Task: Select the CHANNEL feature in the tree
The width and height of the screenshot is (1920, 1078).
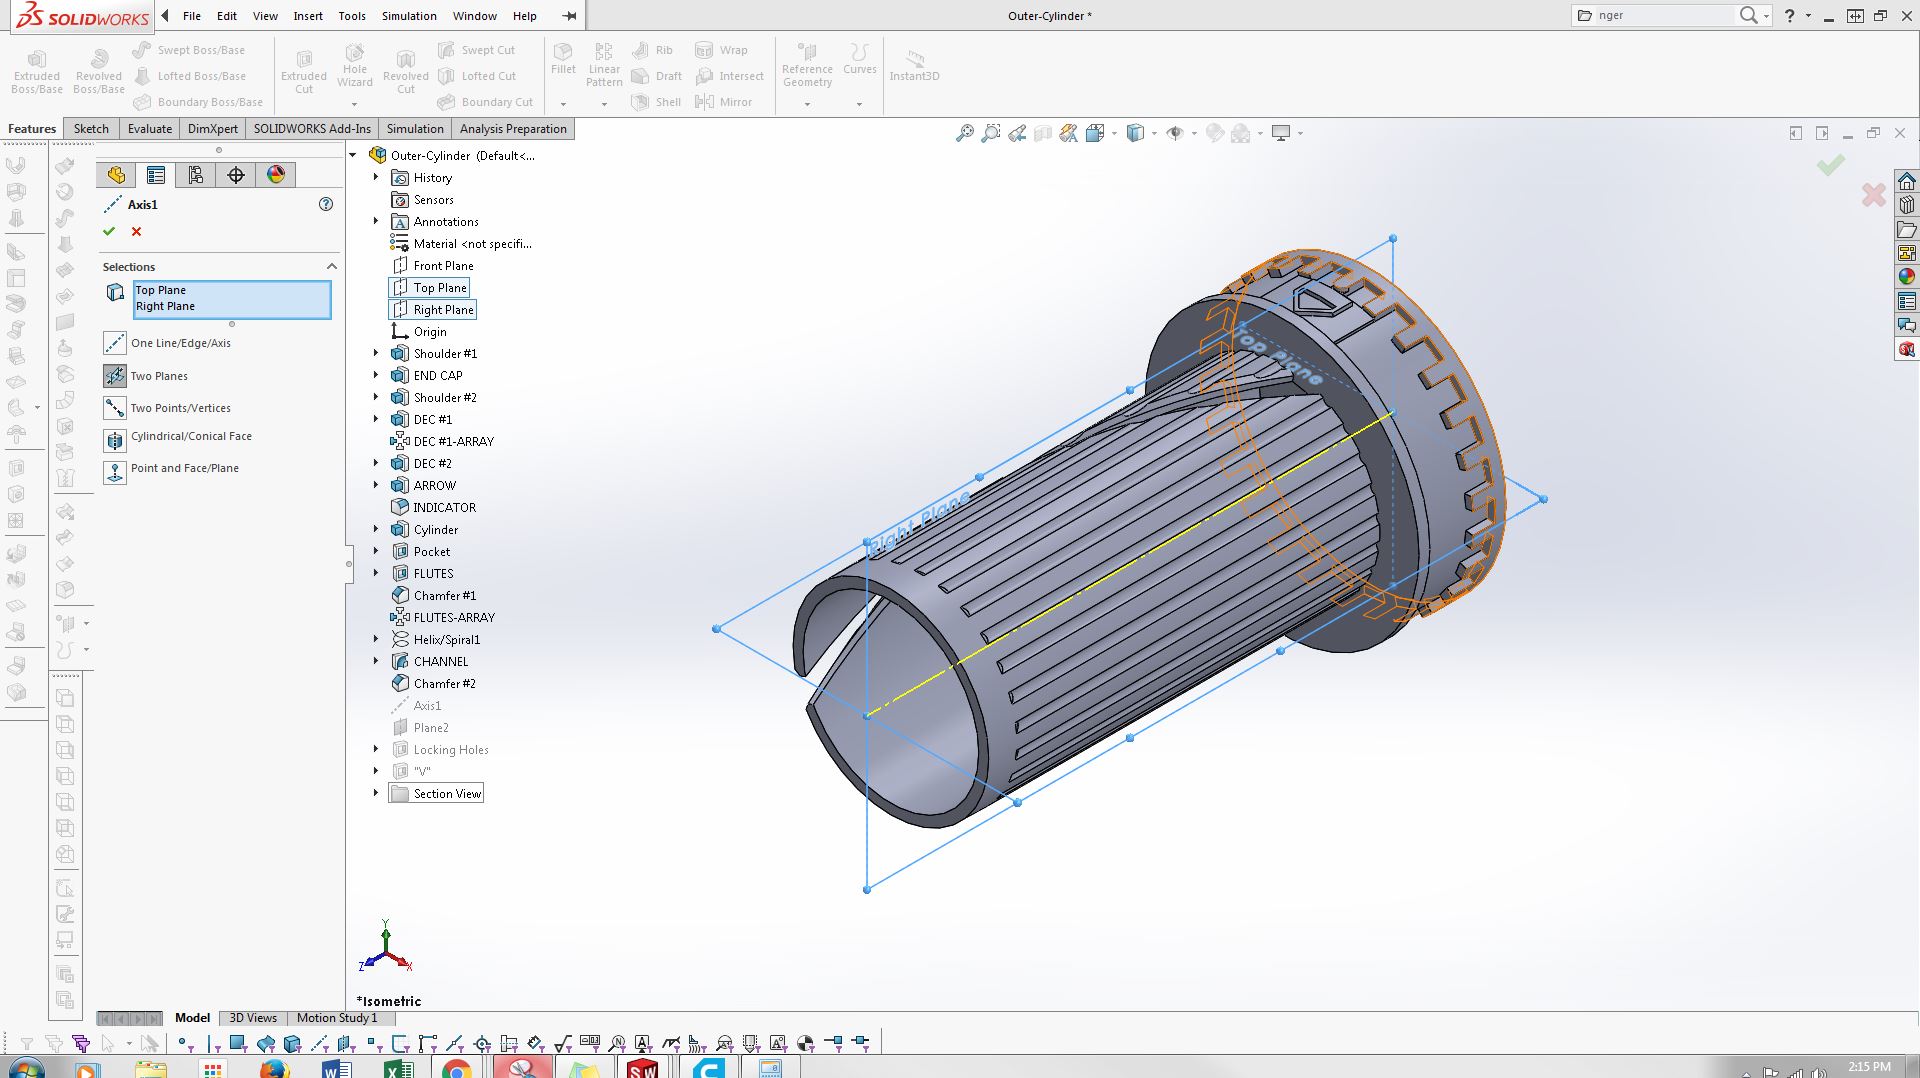Action: pos(440,661)
